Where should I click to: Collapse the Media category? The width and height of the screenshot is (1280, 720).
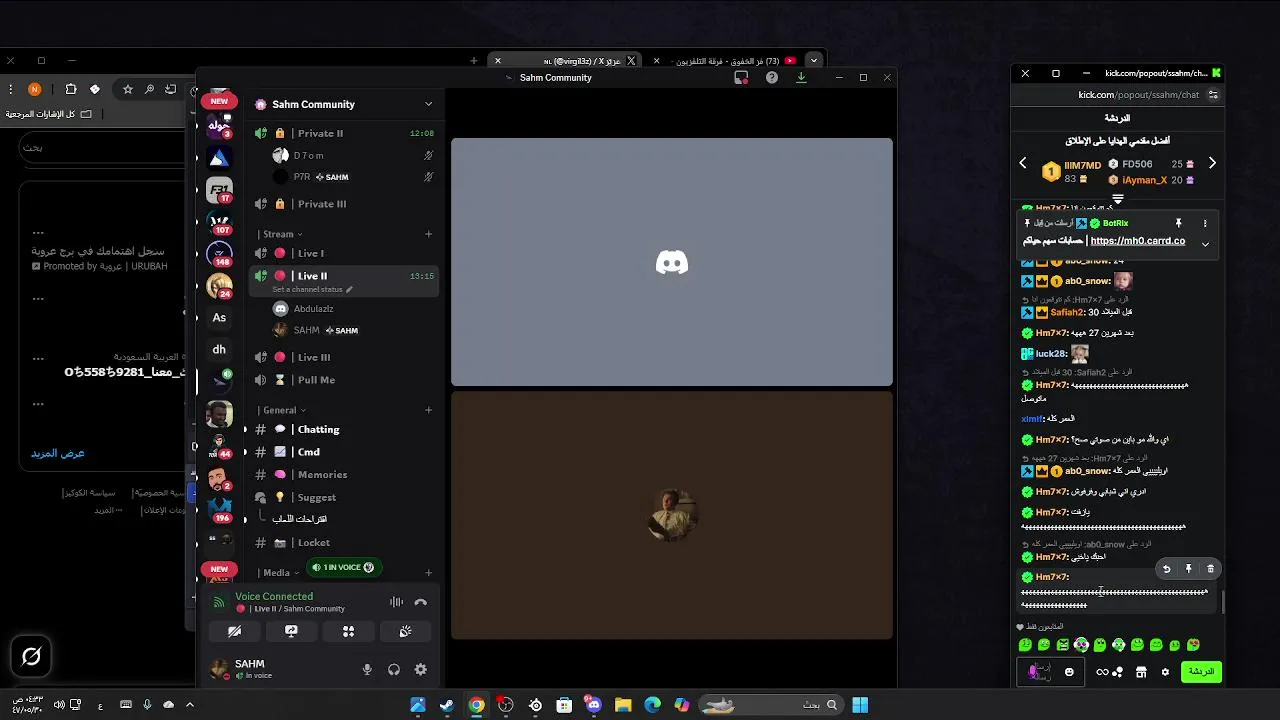(279, 573)
